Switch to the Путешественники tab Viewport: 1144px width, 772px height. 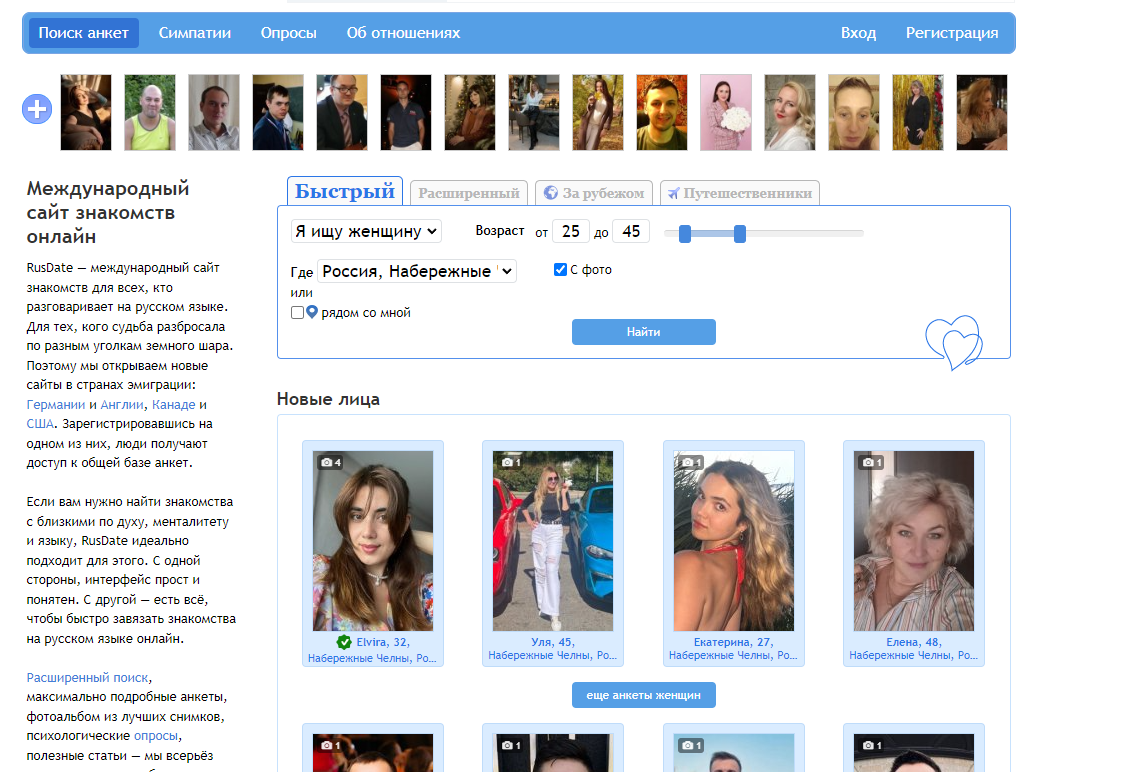point(740,193)
